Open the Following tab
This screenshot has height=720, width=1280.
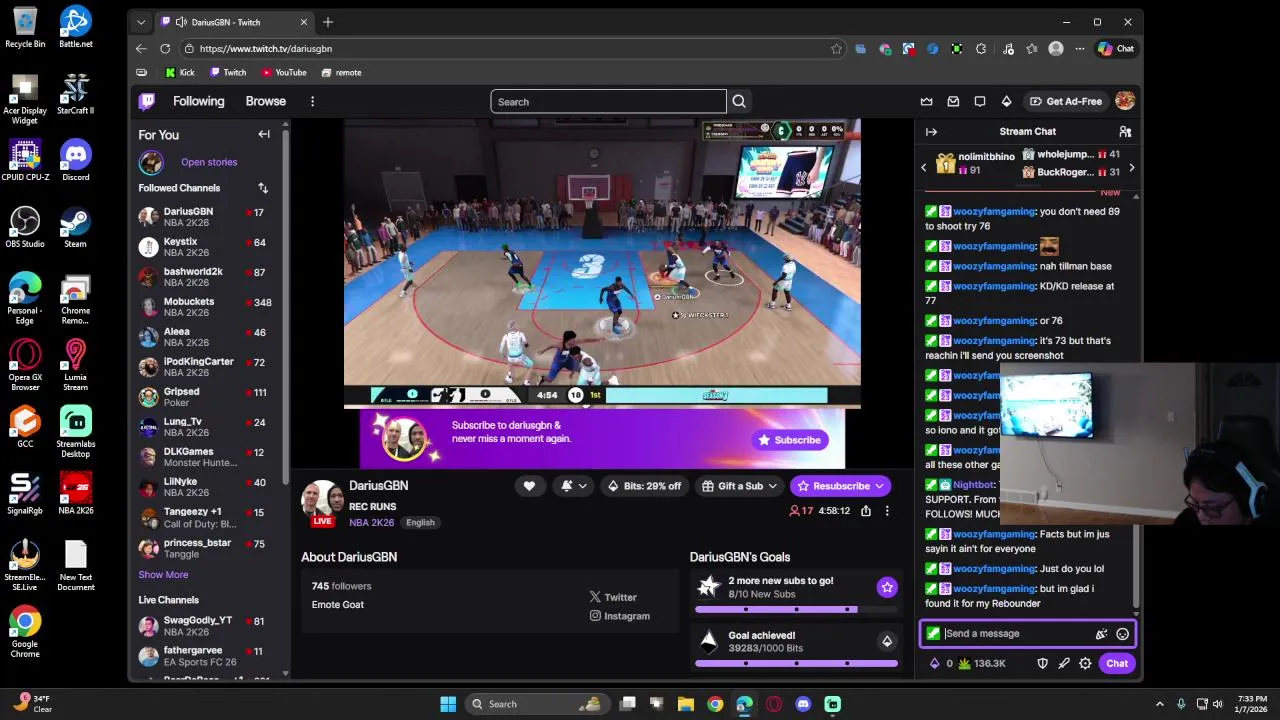198,101
